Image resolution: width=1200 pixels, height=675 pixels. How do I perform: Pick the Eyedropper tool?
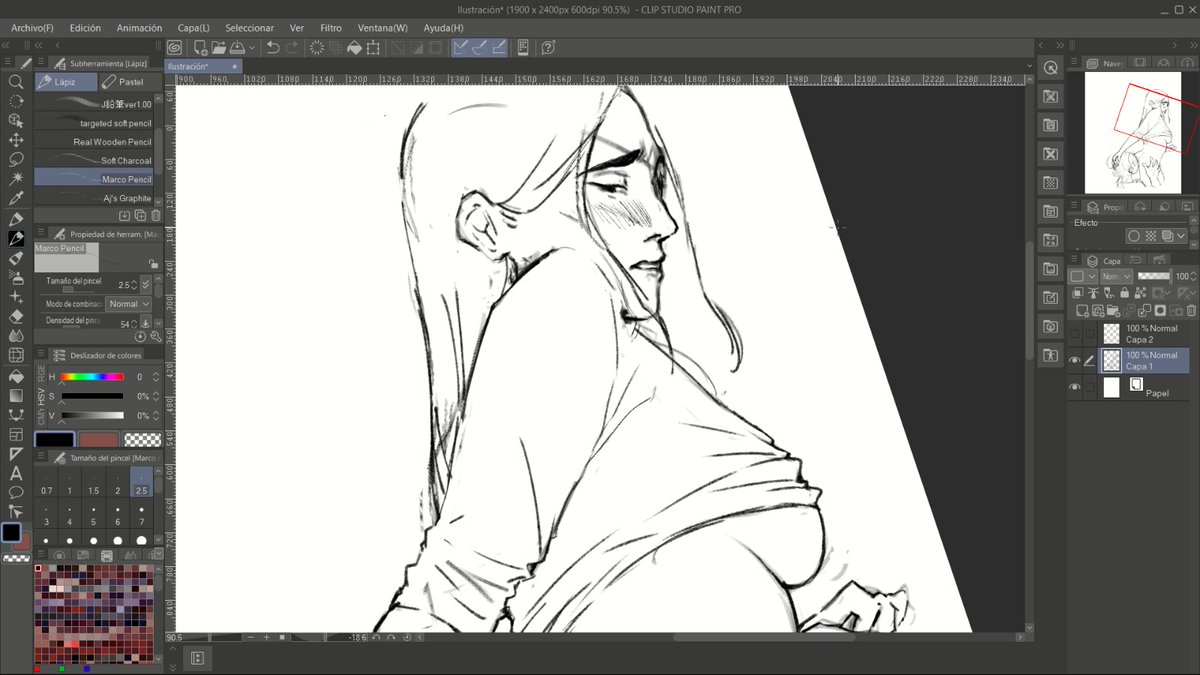16,199
